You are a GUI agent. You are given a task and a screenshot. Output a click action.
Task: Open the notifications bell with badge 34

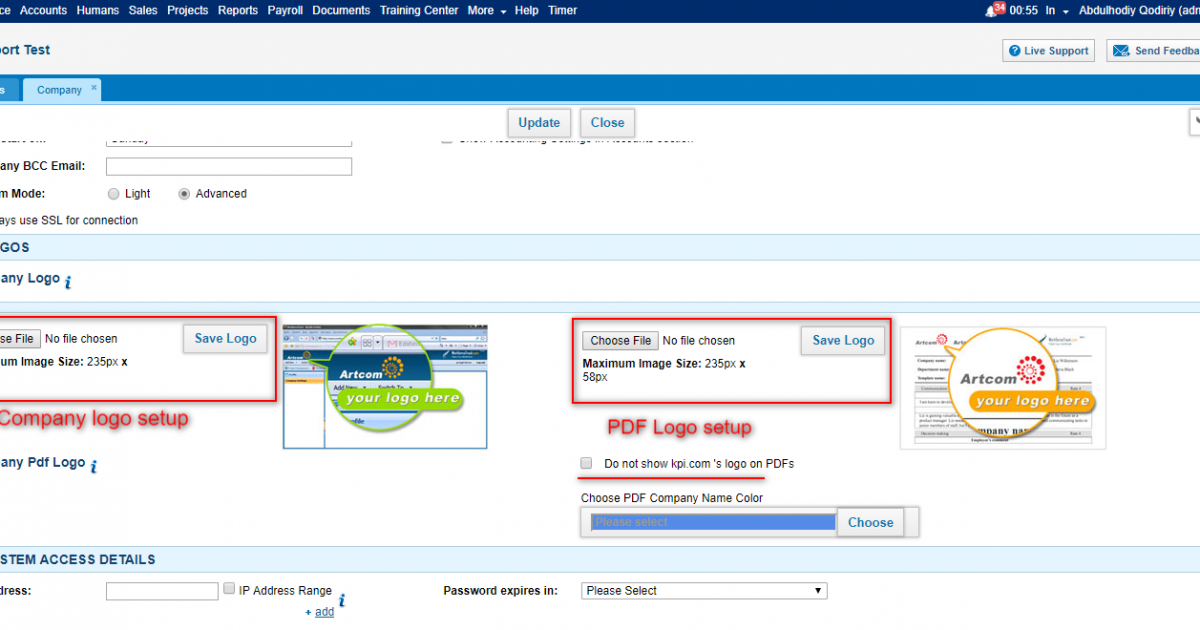994,10
